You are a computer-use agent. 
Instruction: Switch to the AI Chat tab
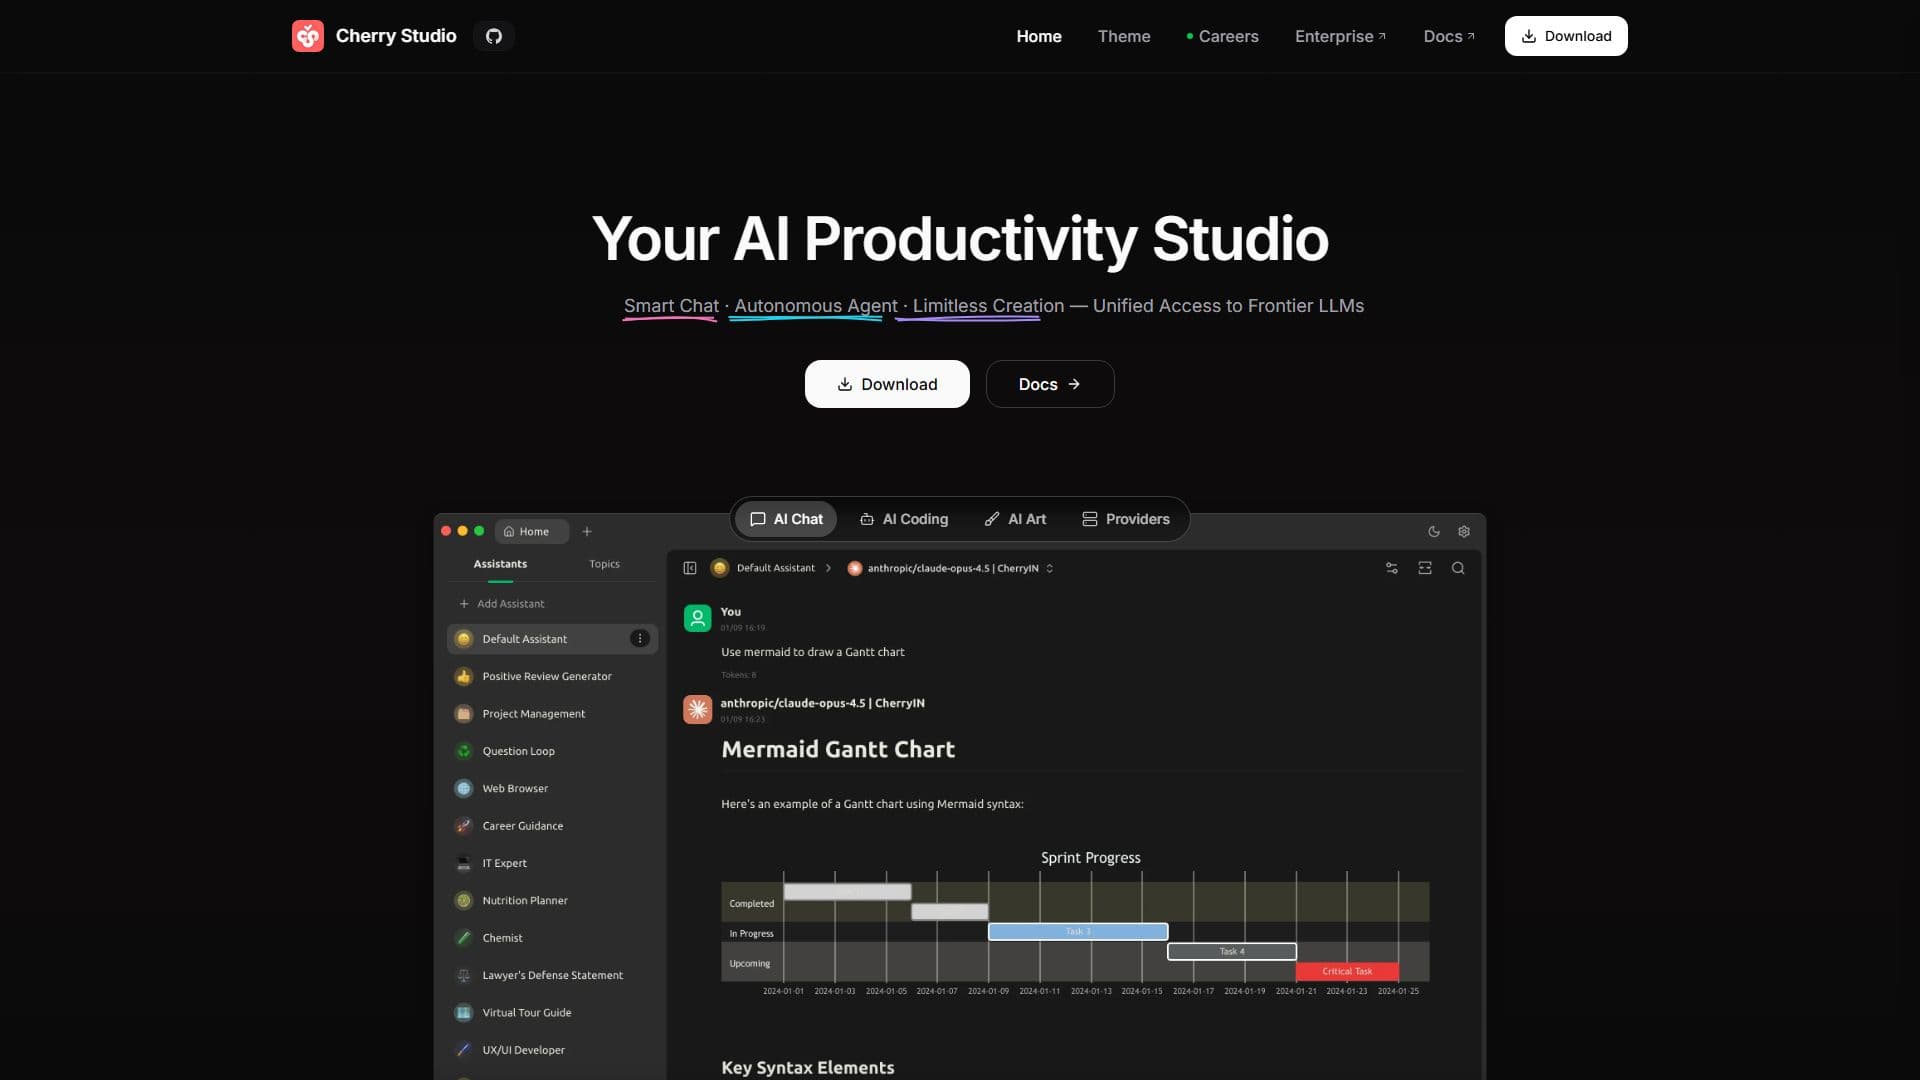point(787,519)
